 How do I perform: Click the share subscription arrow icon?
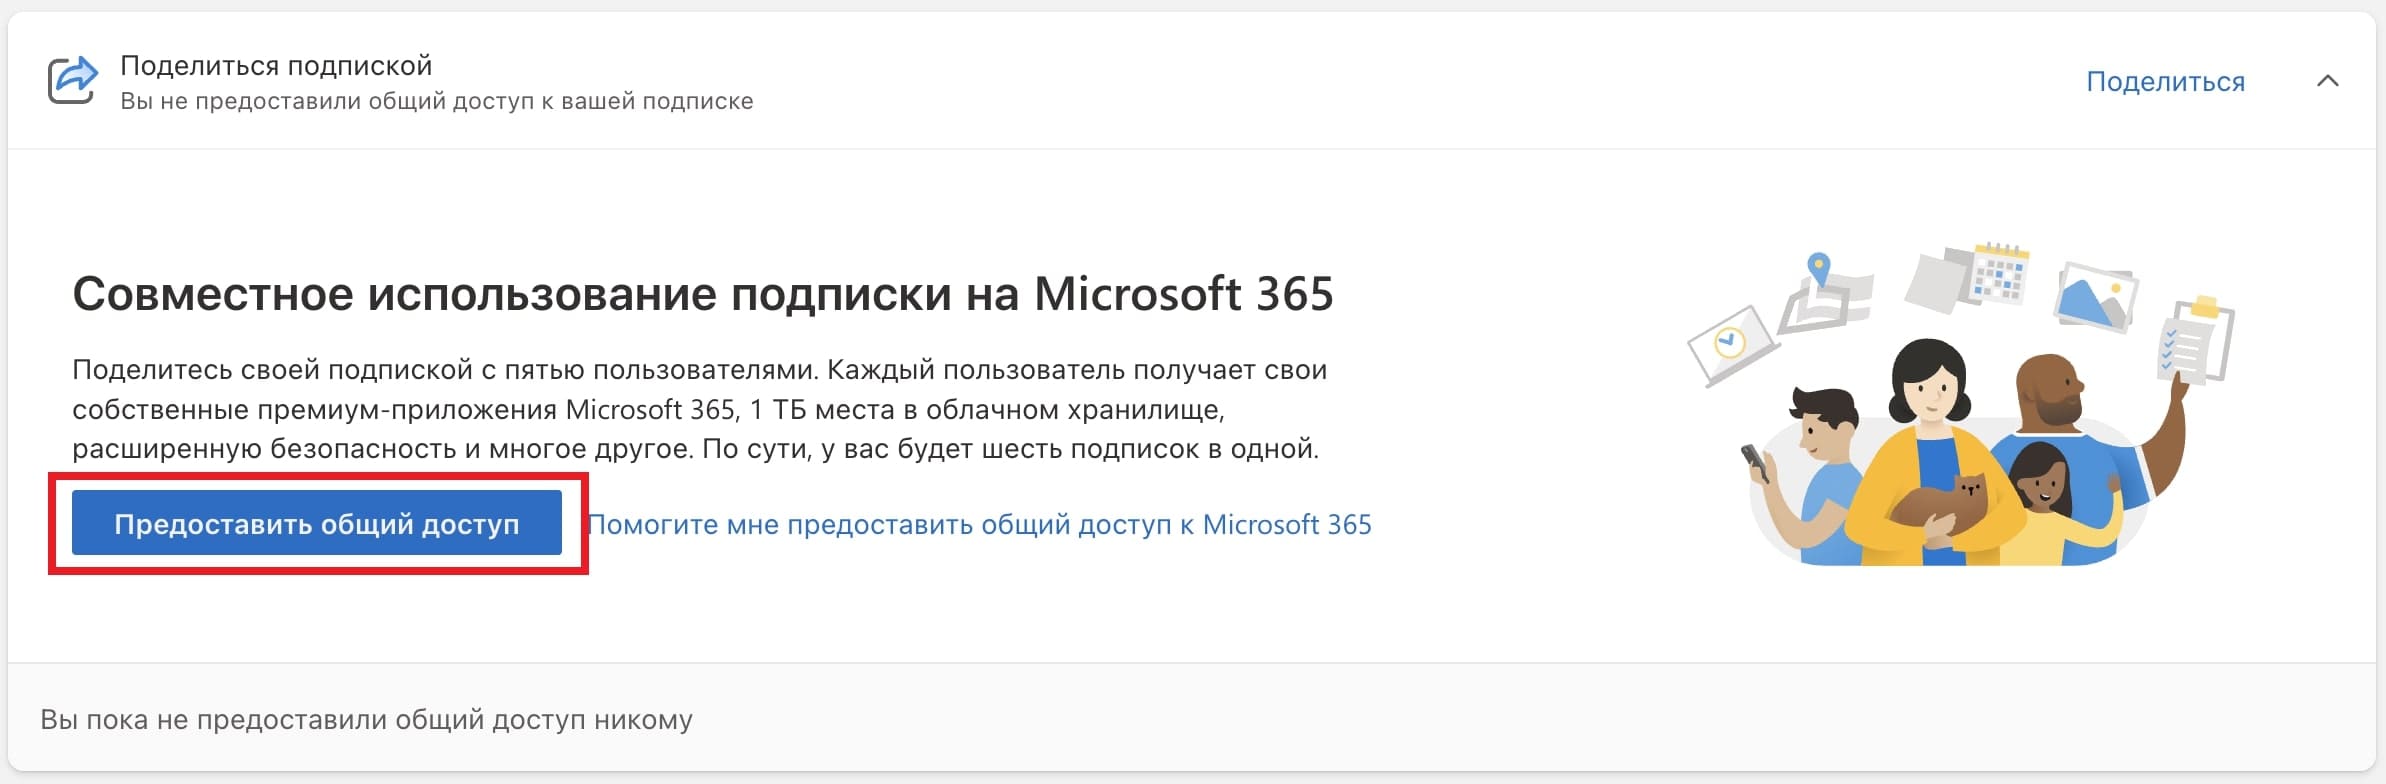coord(73,81)
